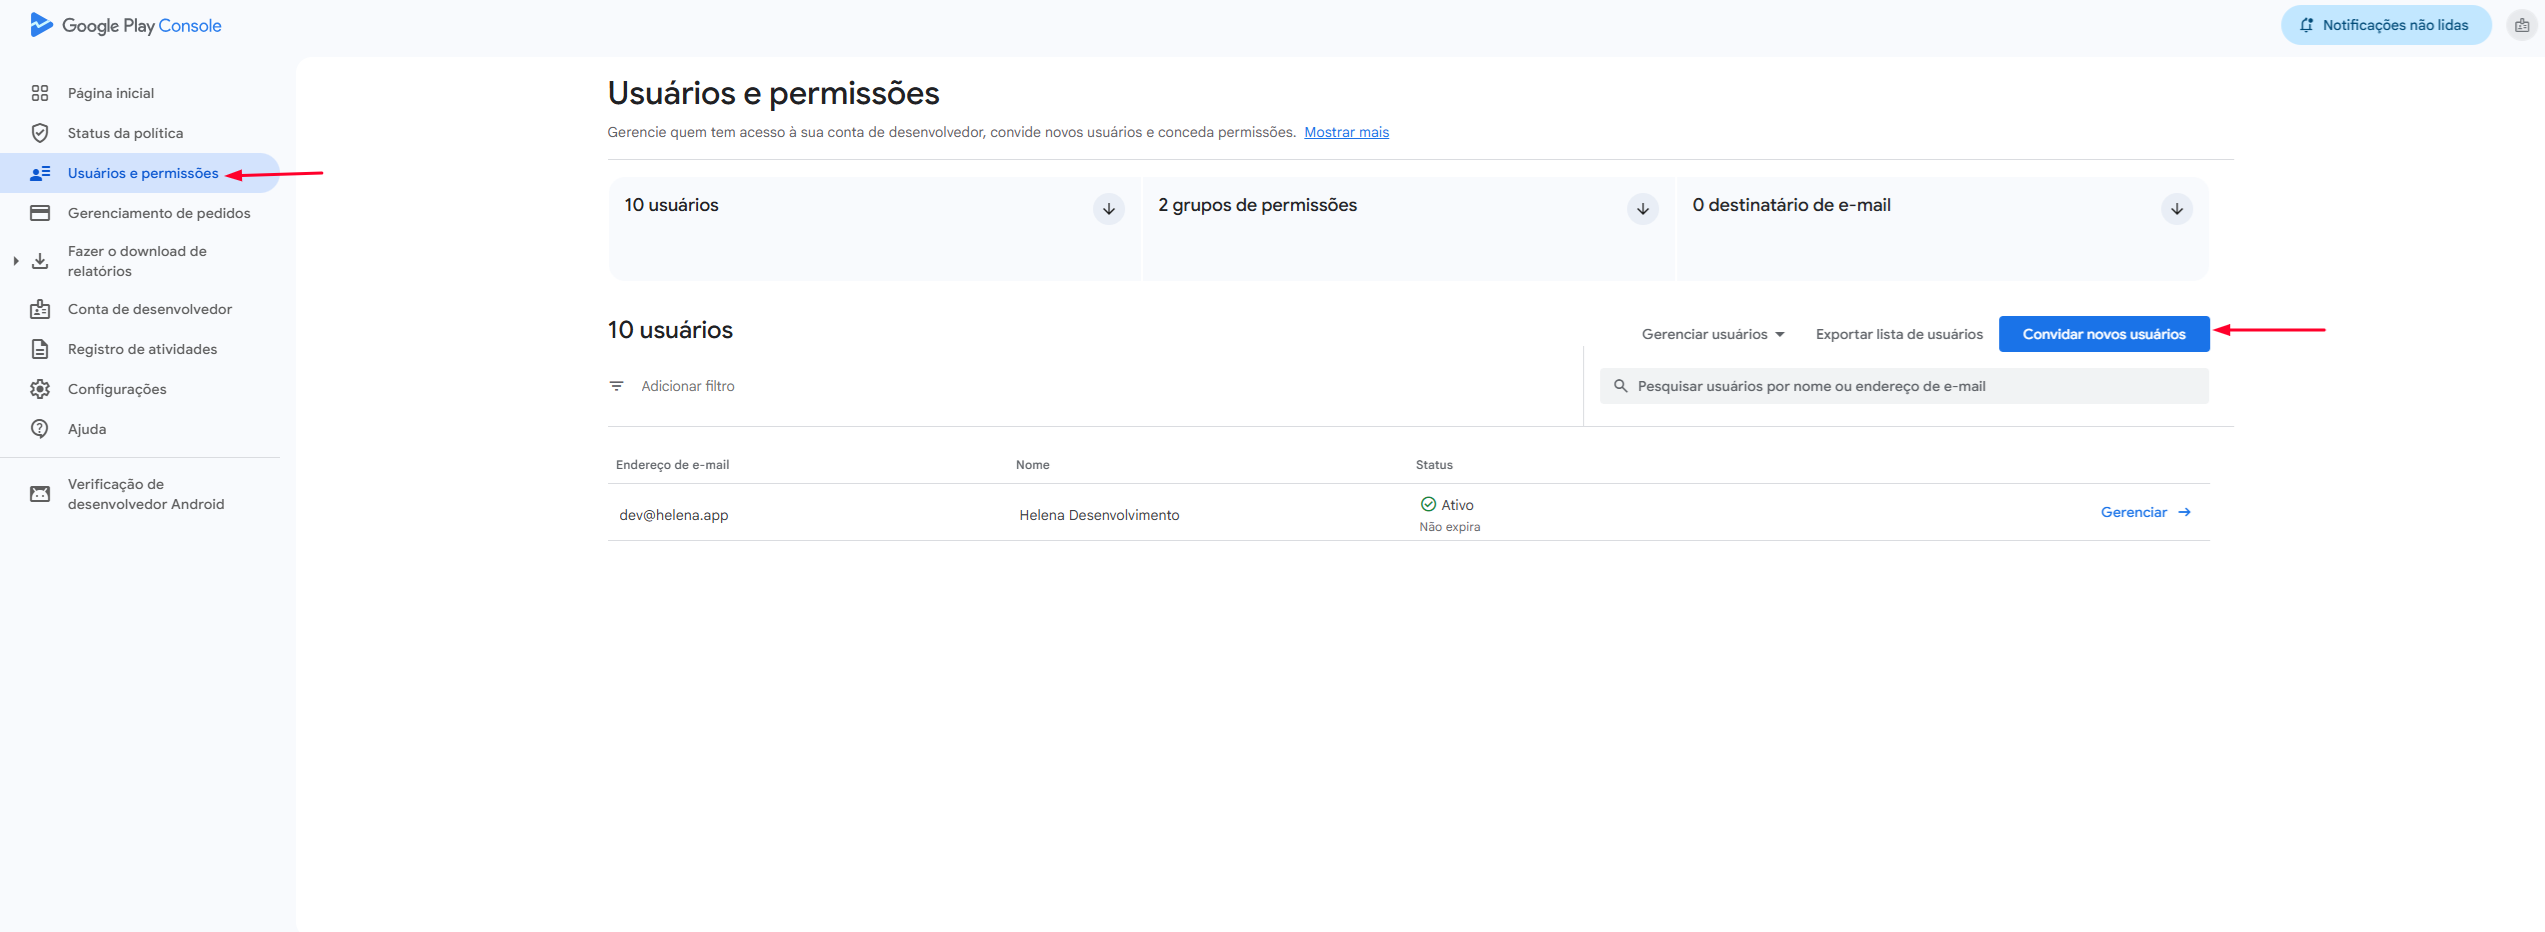Click Gerenciar for dev@helena.app user
The width and height of the screenshot is (2545, 932).
tap(2145, 512)
